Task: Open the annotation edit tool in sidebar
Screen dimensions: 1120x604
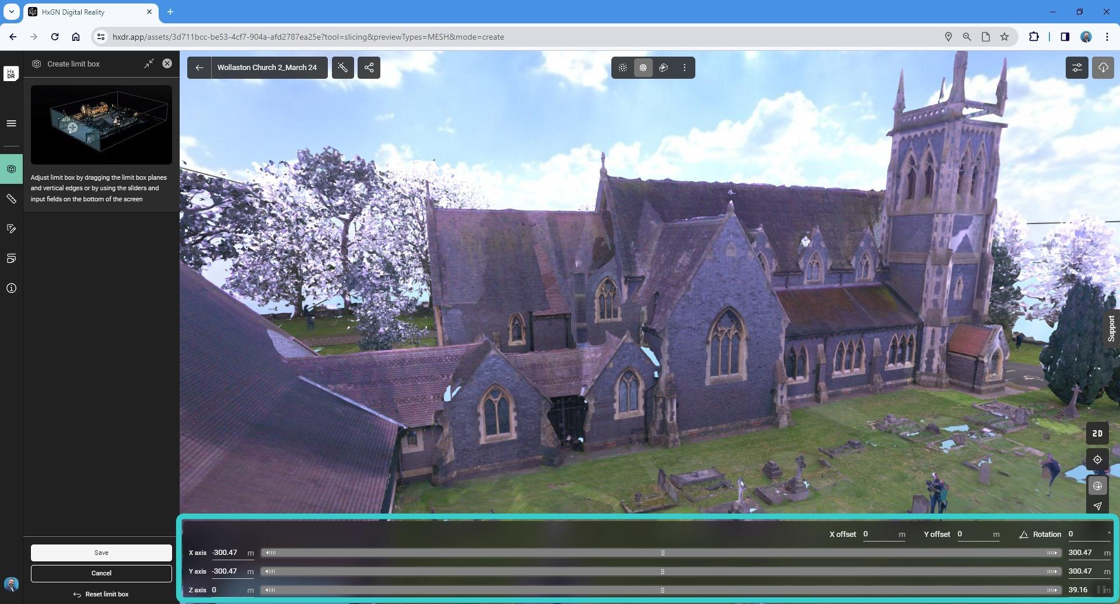Action: [x=11, y=229]
